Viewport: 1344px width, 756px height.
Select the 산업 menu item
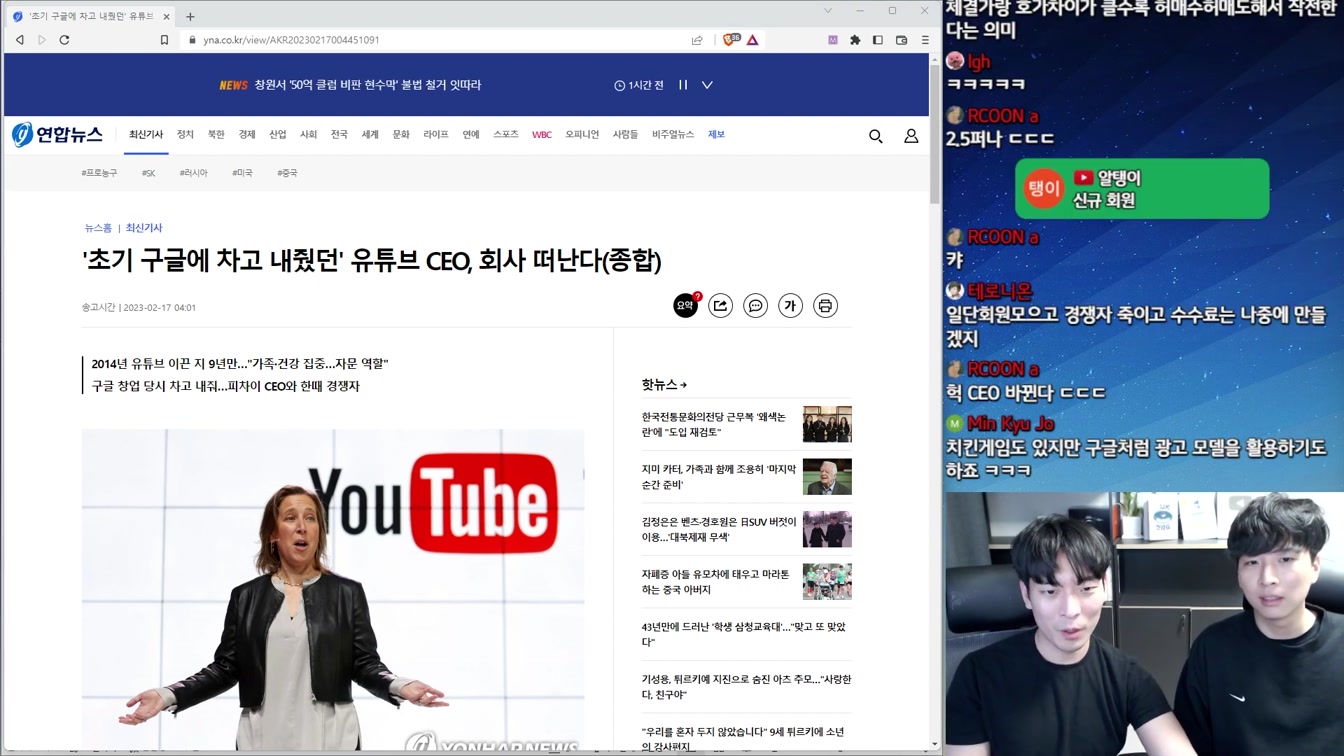pos(278,135)
